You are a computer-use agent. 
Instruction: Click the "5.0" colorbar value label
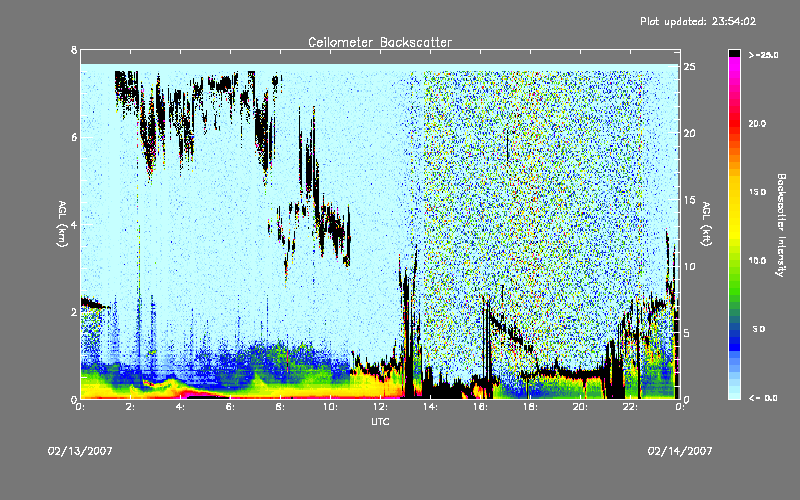coord(759,330)
